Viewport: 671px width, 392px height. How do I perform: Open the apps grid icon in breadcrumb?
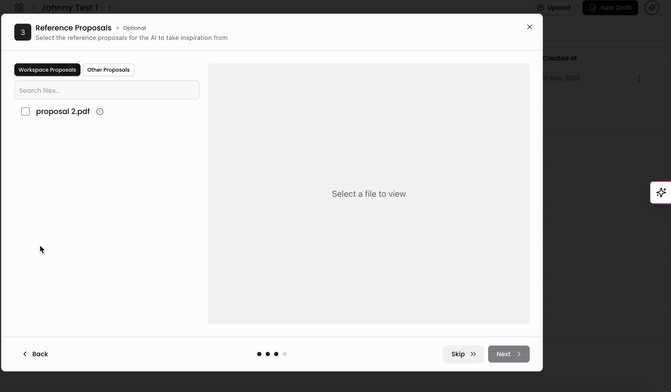(19, 8)
